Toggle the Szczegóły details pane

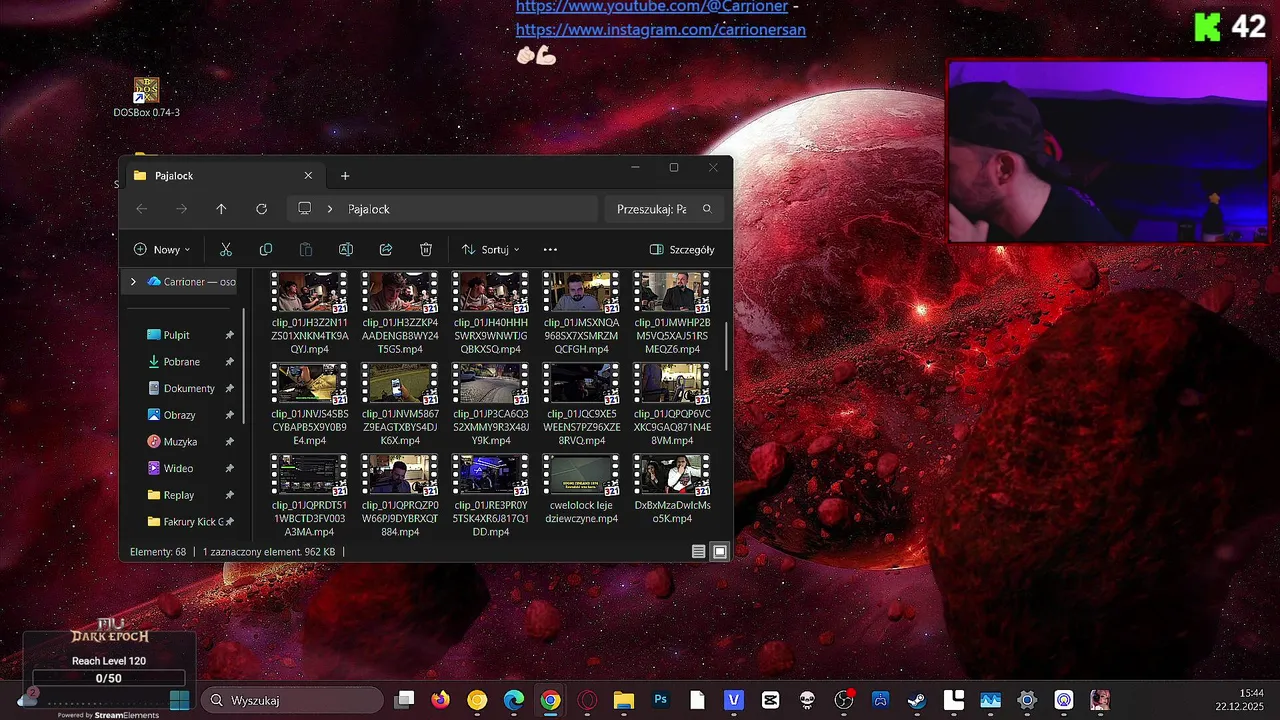[682, 249]
